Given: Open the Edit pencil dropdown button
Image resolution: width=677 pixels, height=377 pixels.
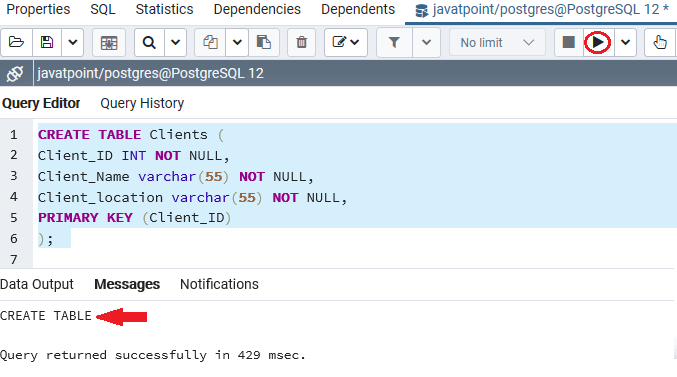Looking at the screenshot, I should [x=346, y=42].
